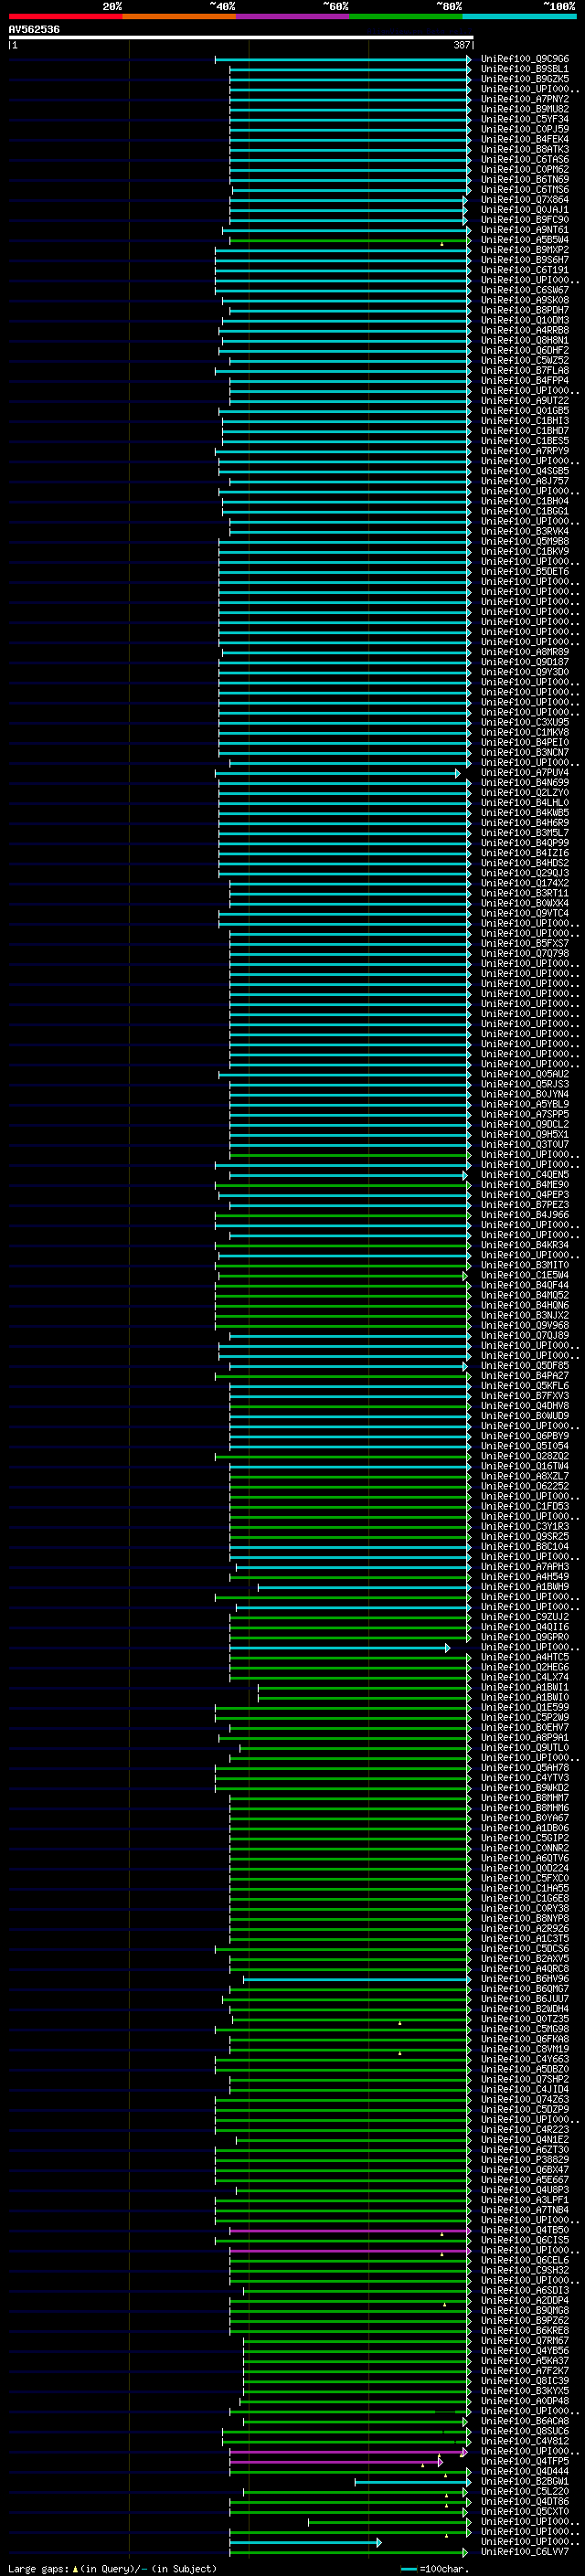This screenshot has height=2576, width=585.
Task: Click the UniRef100_A9NT61 label
Action: click(525, 230)
